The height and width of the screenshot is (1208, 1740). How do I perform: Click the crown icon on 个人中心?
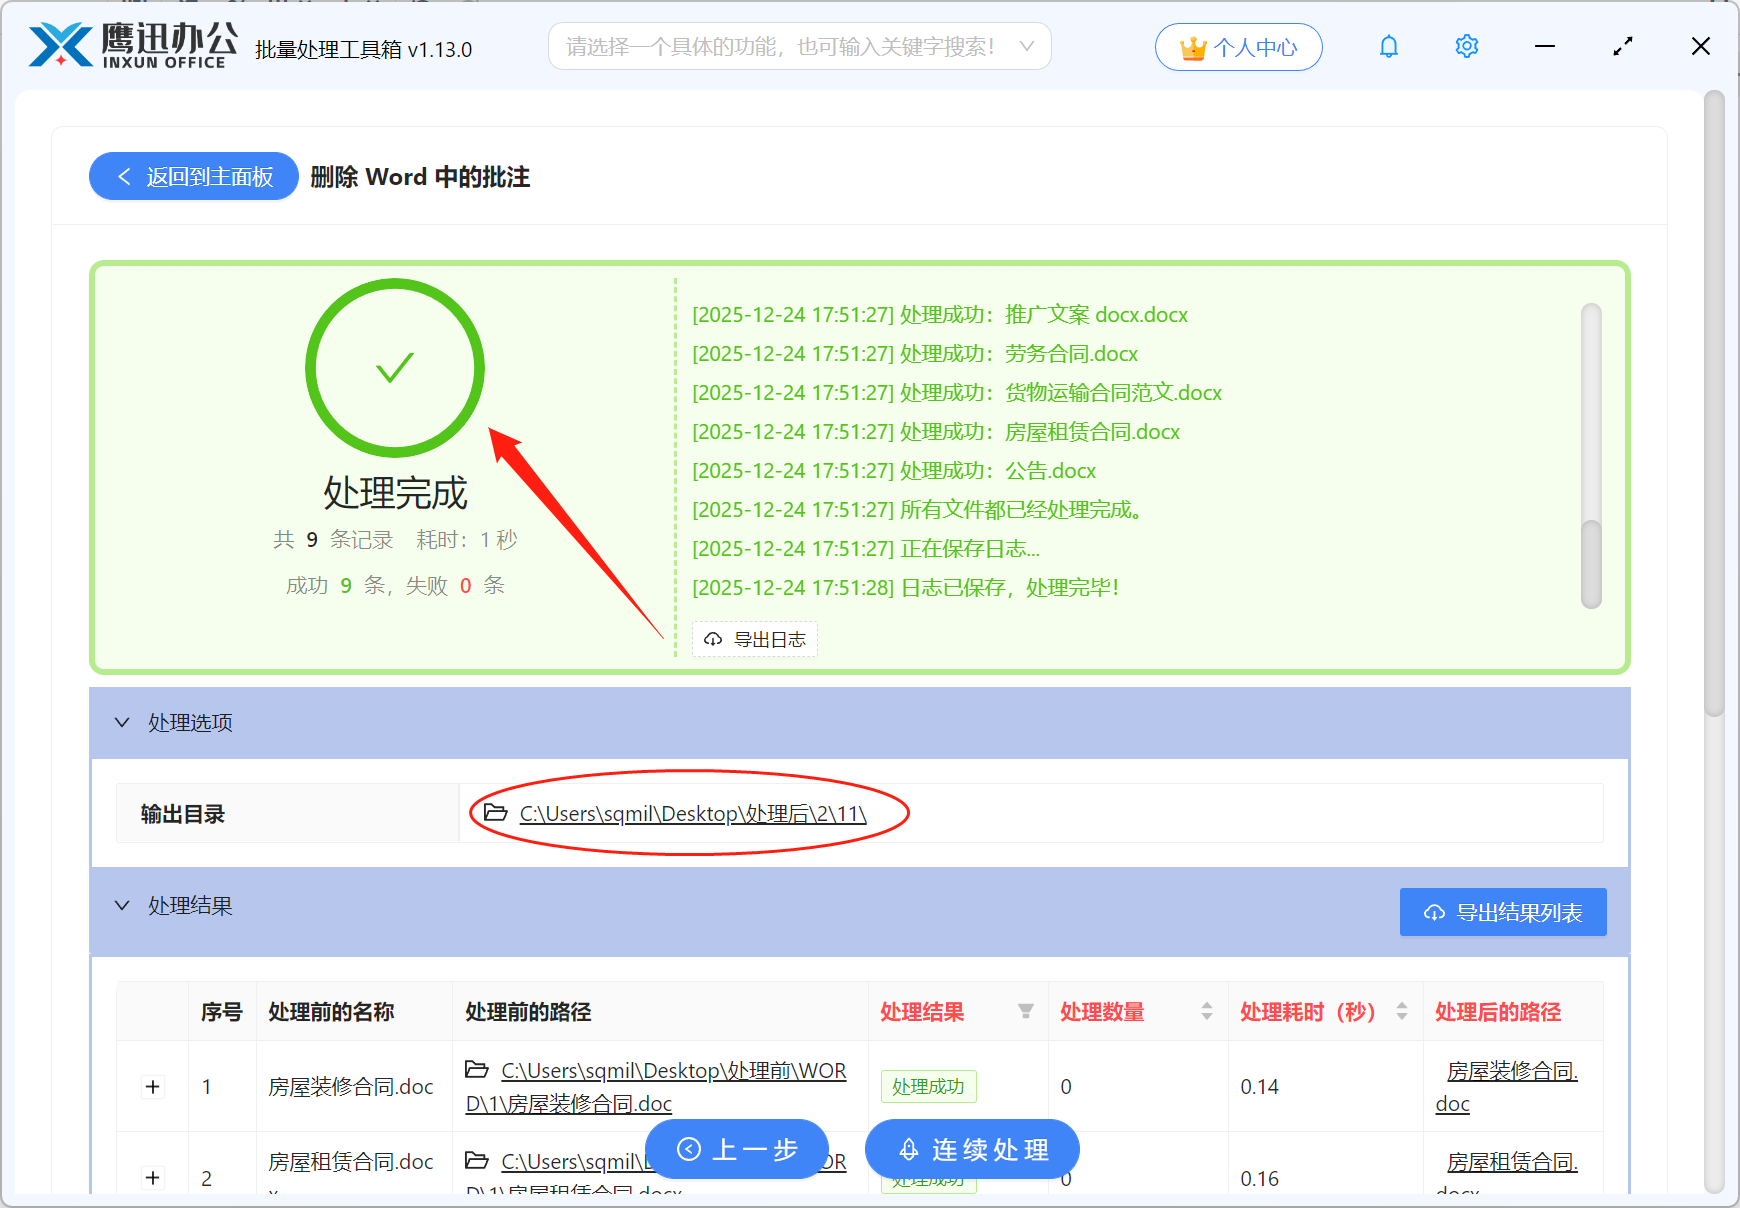pos(1193,46)
